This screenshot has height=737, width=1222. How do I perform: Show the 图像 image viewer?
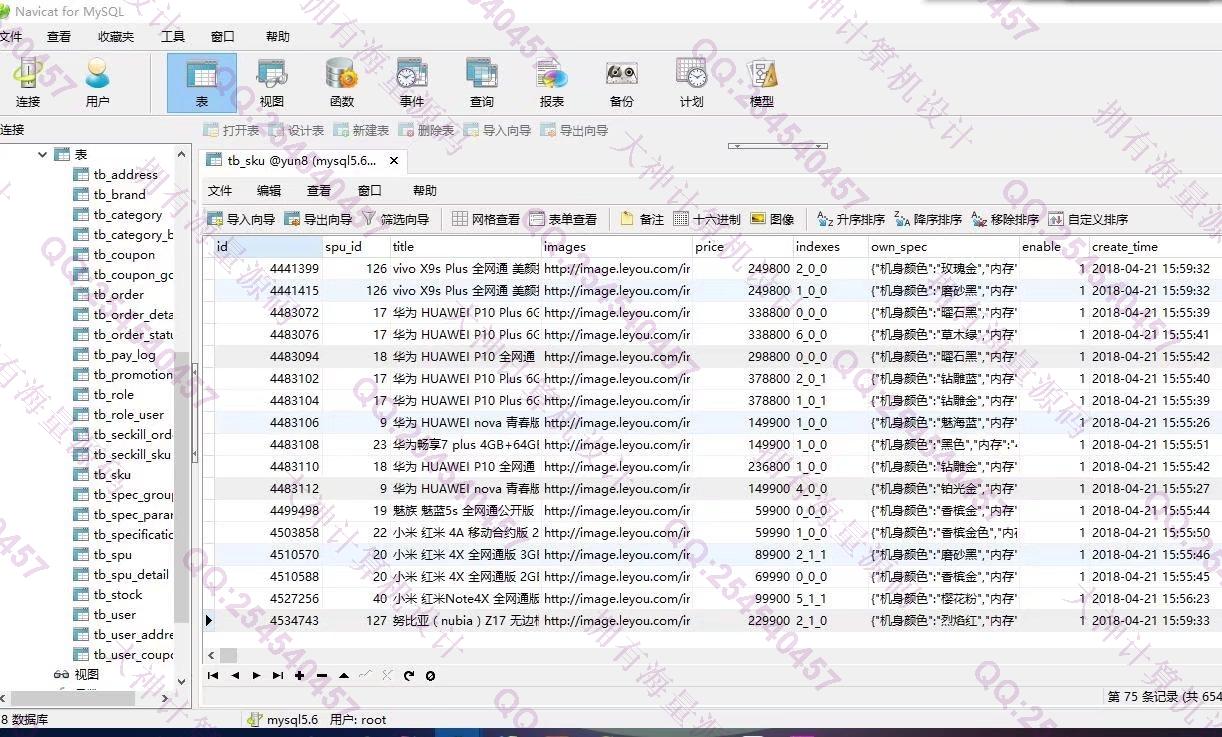772,219
